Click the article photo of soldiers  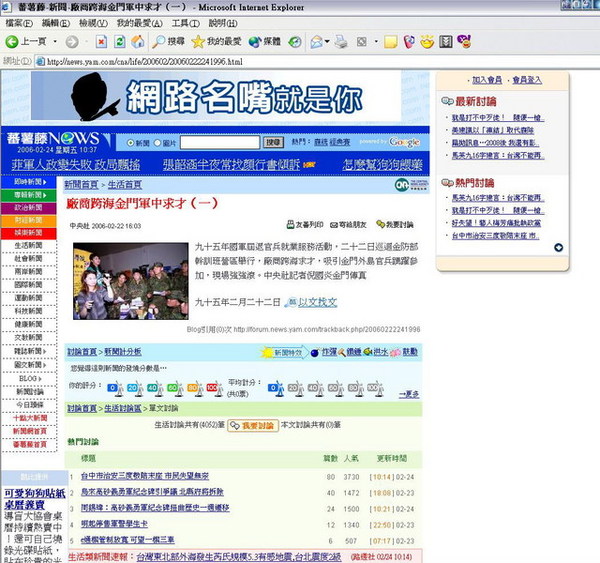(x=131, y=281)
